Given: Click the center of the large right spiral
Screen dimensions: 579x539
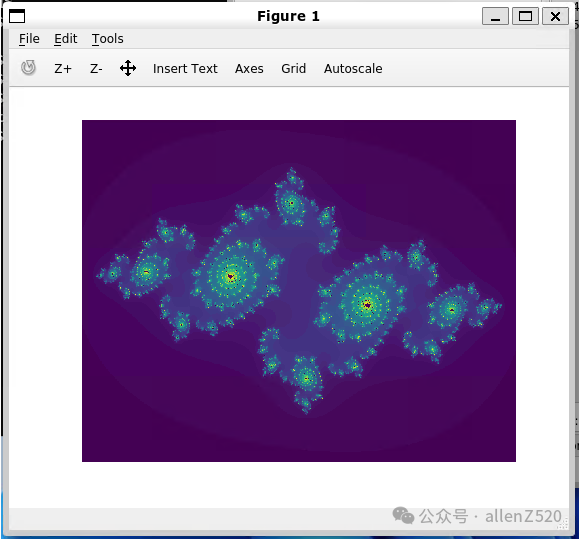Looking at the screenshot, I should point(367,305).
